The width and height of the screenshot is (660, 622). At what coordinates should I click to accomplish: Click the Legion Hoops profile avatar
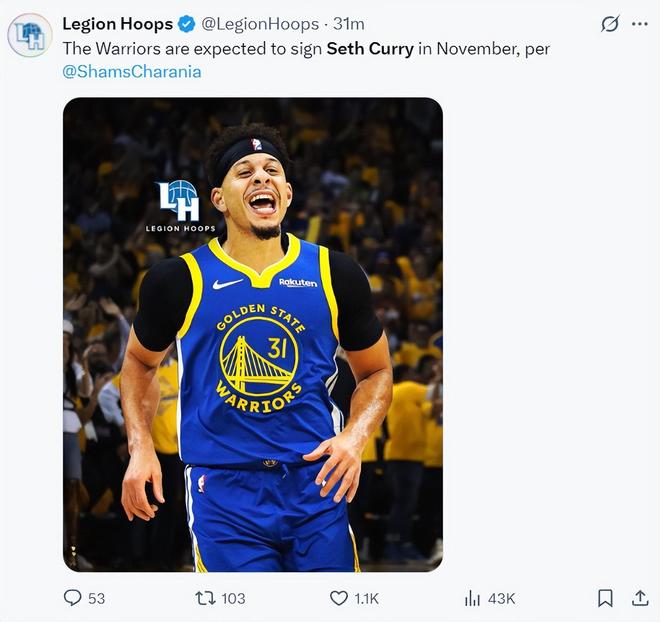click(x=30, y=35)
